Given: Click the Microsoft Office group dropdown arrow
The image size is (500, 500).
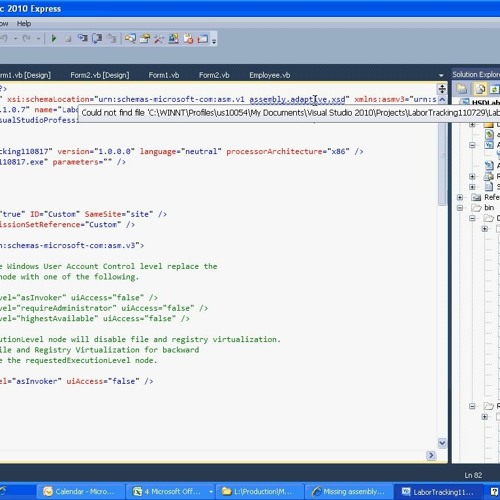Looking at the screenshot, I should click(211, 492).
